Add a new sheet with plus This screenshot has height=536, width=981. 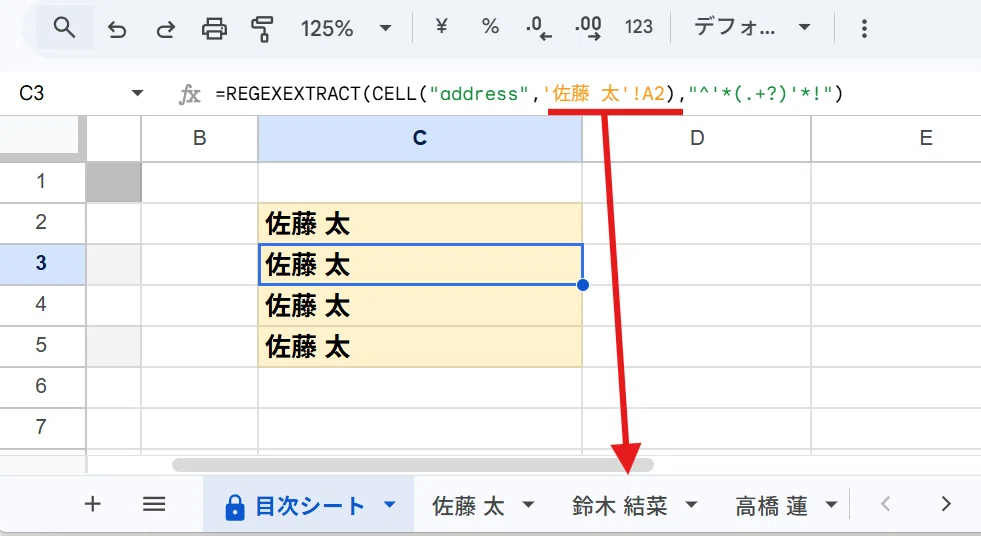(93, 504)
